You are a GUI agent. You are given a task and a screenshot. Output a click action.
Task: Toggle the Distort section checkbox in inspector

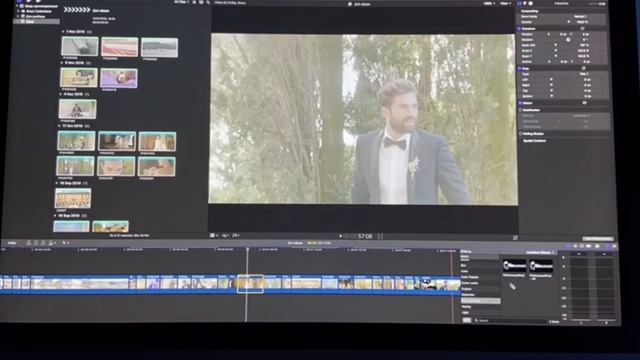(x=520, y=103)
